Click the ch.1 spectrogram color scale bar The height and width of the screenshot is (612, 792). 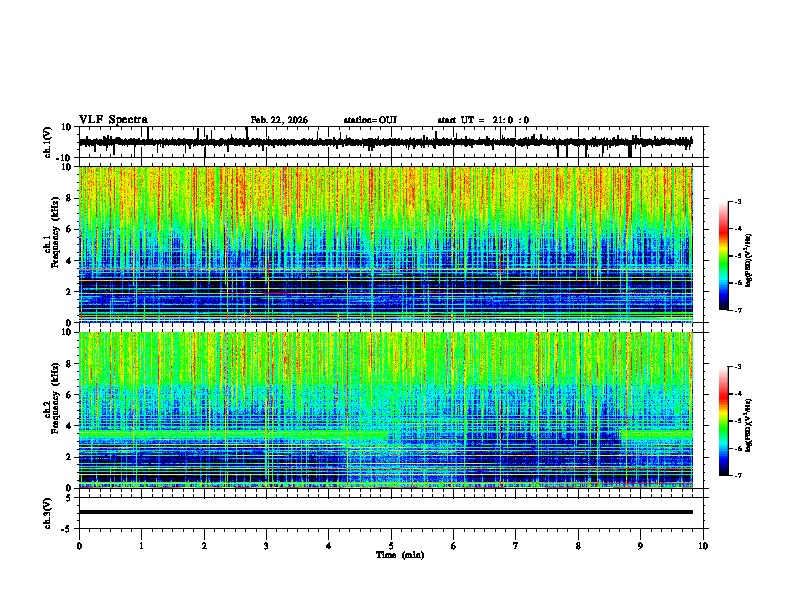(724, 256)
